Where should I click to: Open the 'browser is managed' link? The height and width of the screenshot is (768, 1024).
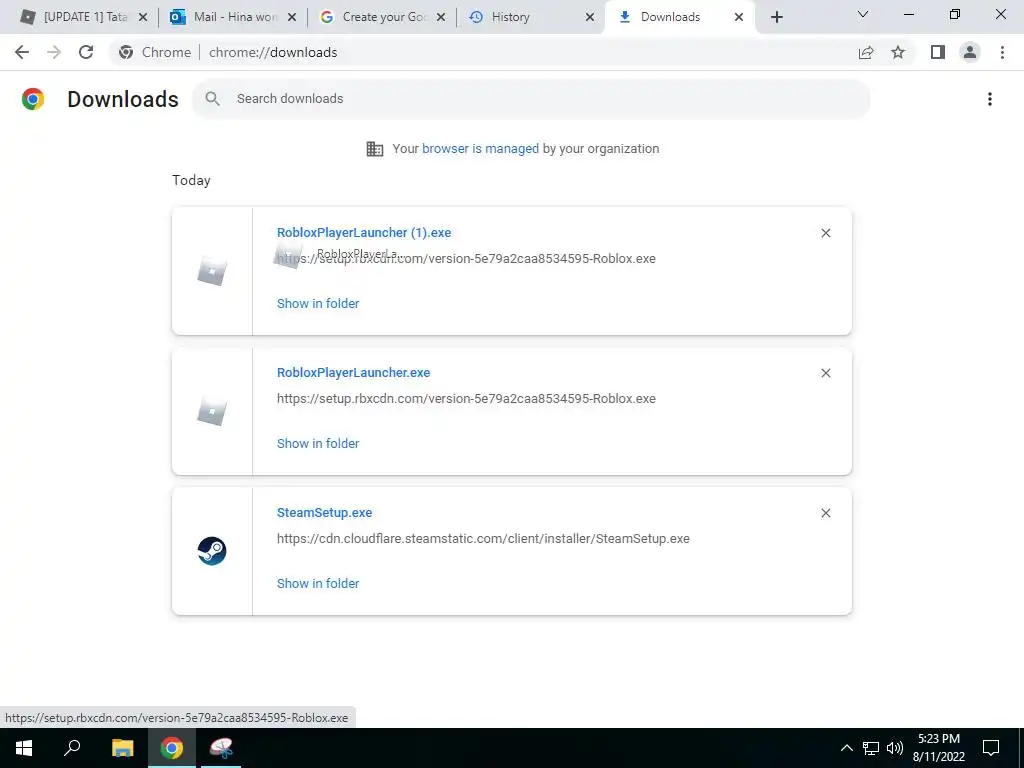pyautogui.click(x=480, y=148)
